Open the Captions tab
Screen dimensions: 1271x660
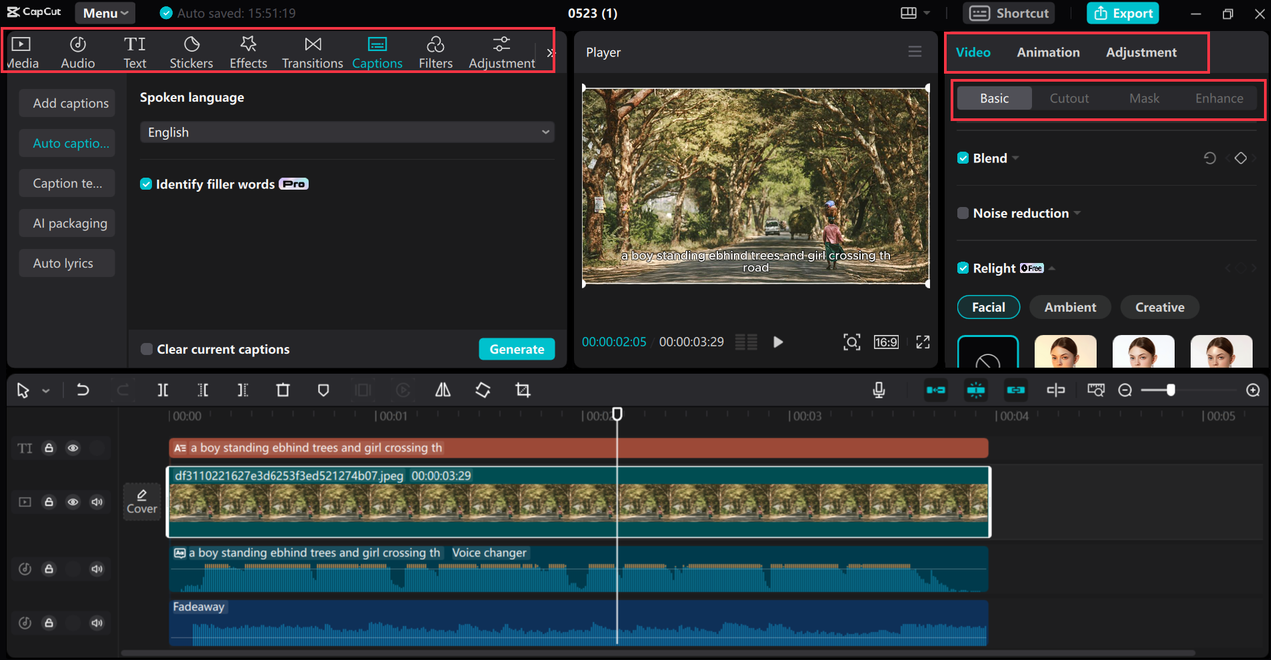pyautogui.click(x=377, y=52)
